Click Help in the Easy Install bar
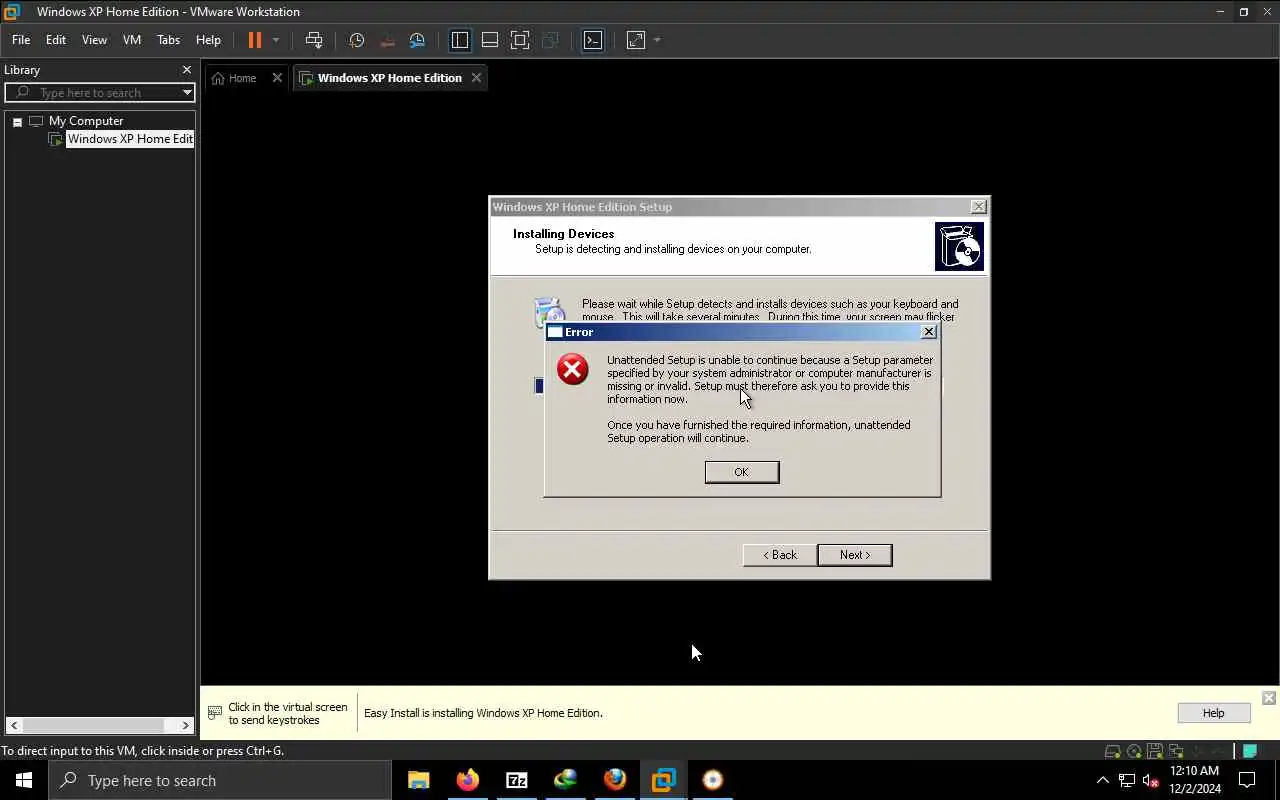This screenshot has width=1280, height=800. 1213,713
